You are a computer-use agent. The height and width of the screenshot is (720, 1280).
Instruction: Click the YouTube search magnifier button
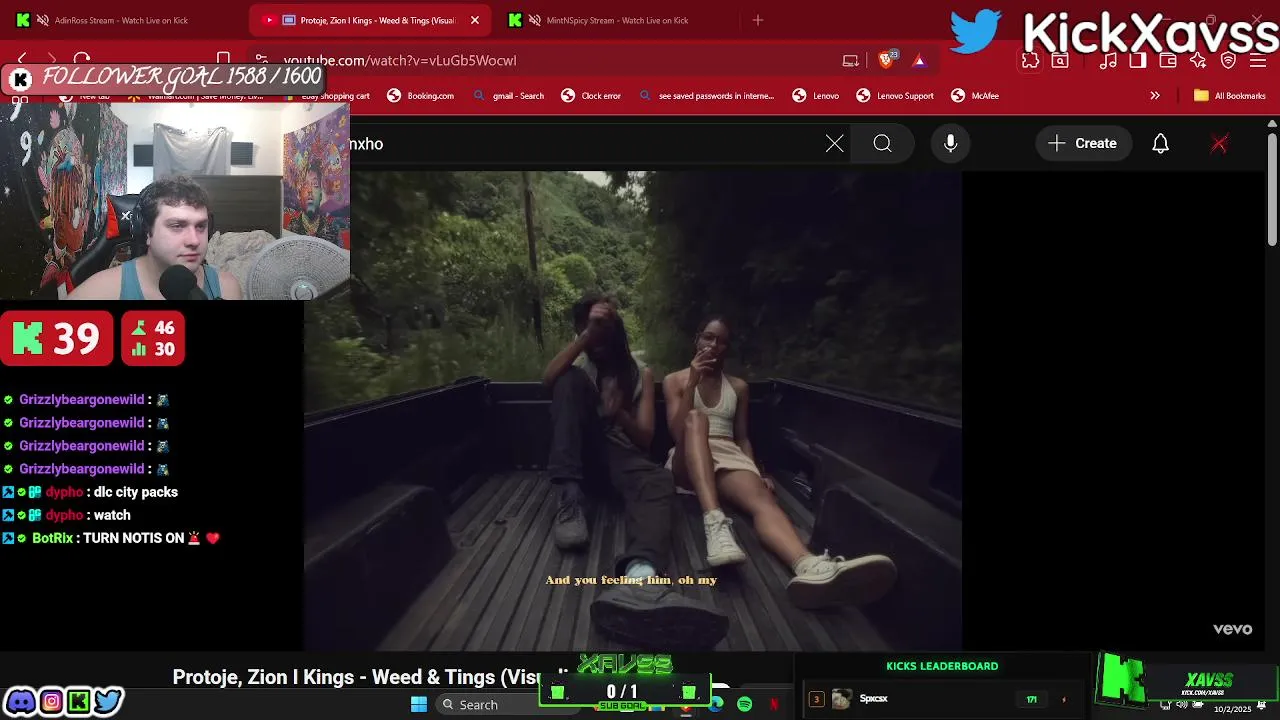tap(882, 144)
